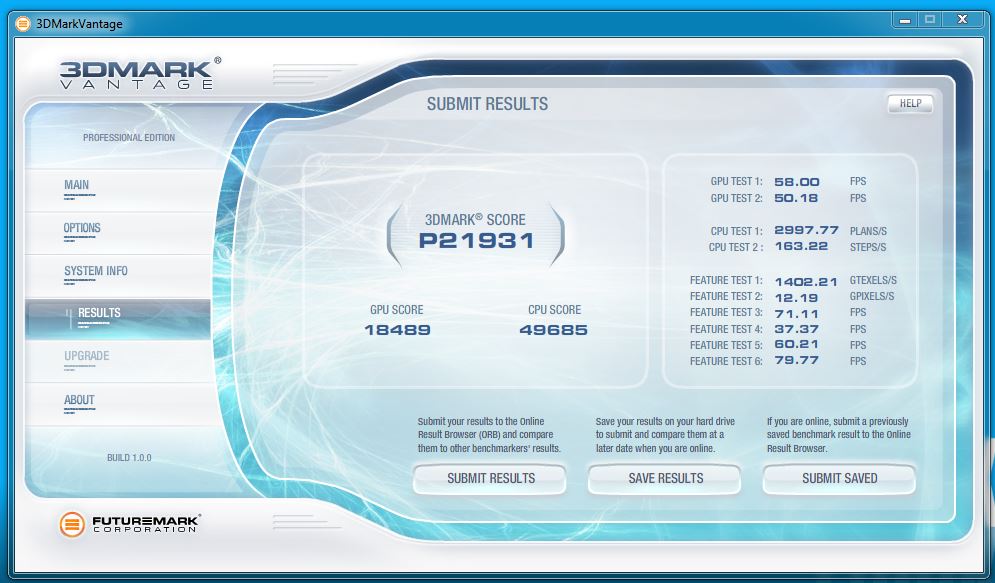Click Feature Test 5 value 60.21

796,344
